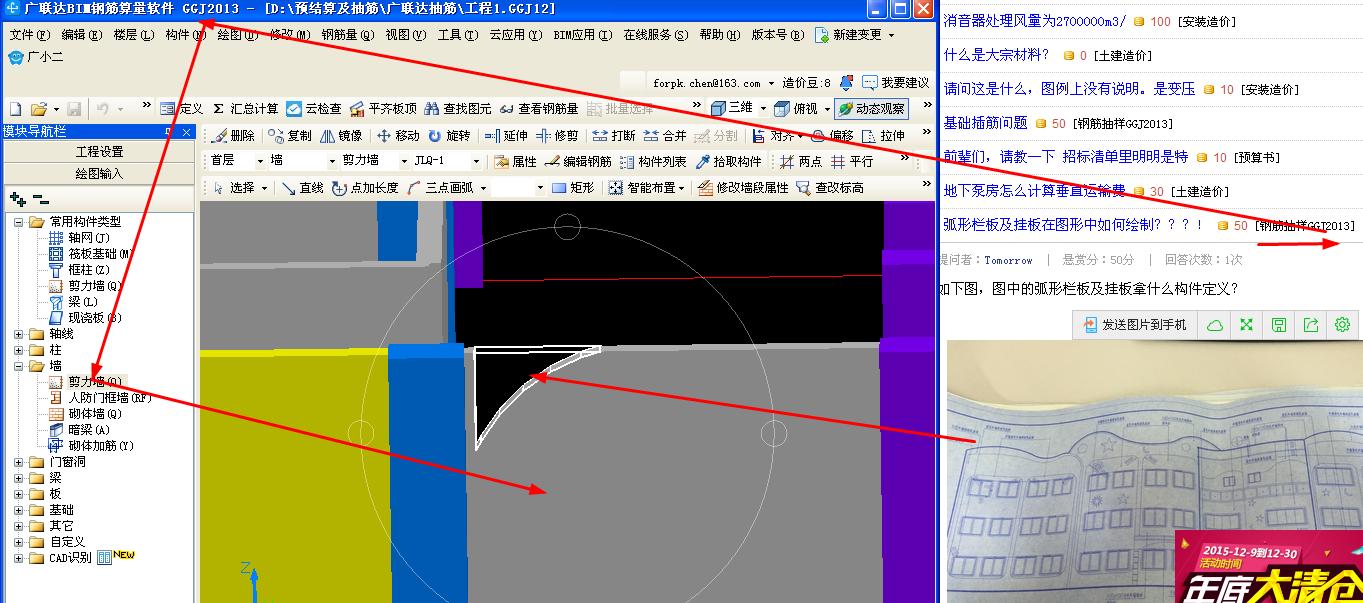Select the 复制 copy tool
Screen dimensions: 1363x603
(x=290, y=136)
